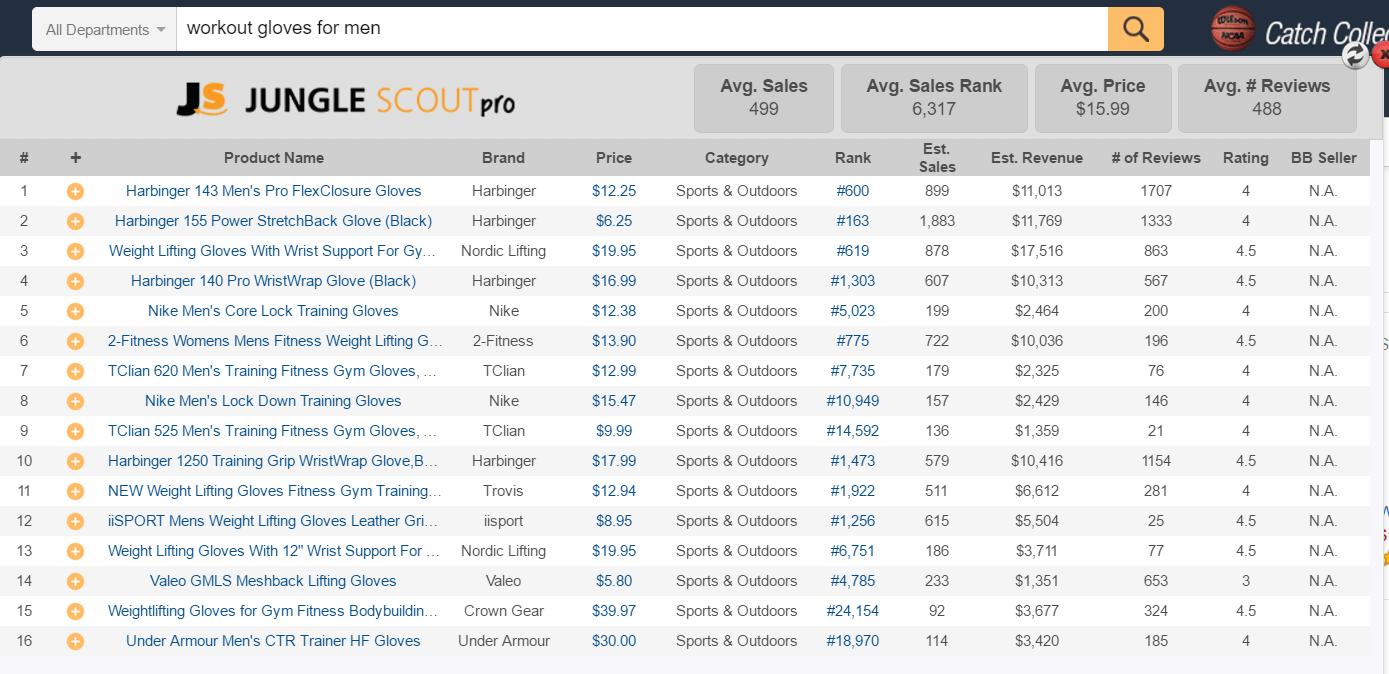Add Nike Men's Core Lock row via plus

click(75, 311)
